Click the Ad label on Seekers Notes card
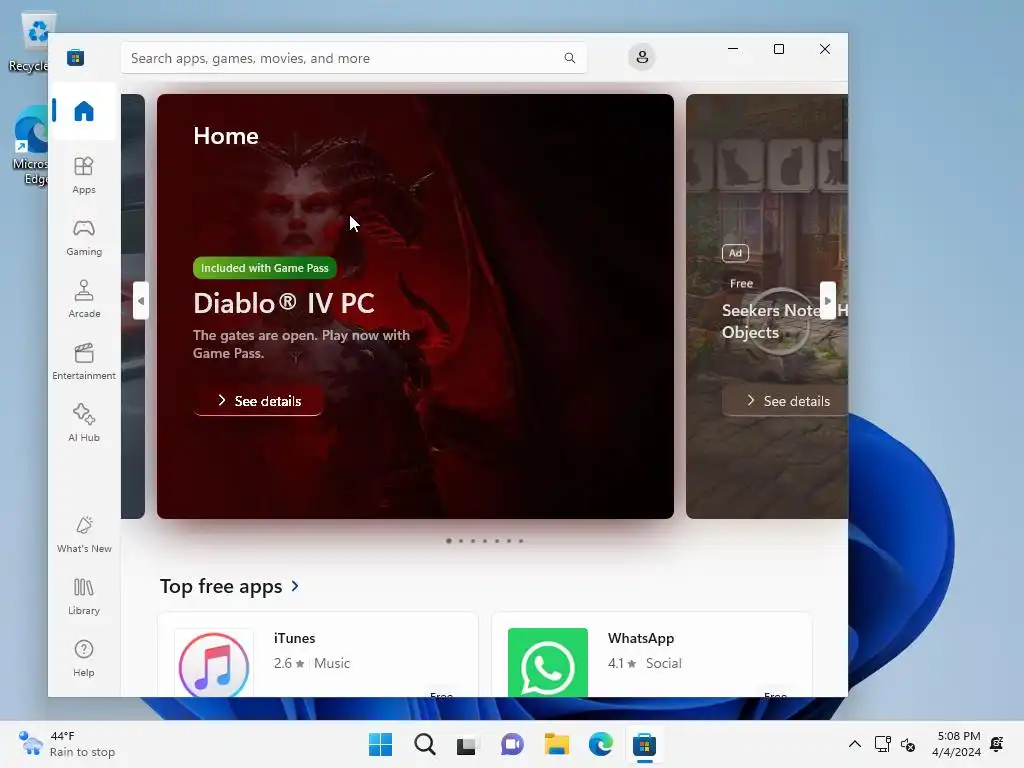 [x=735, y=253]
